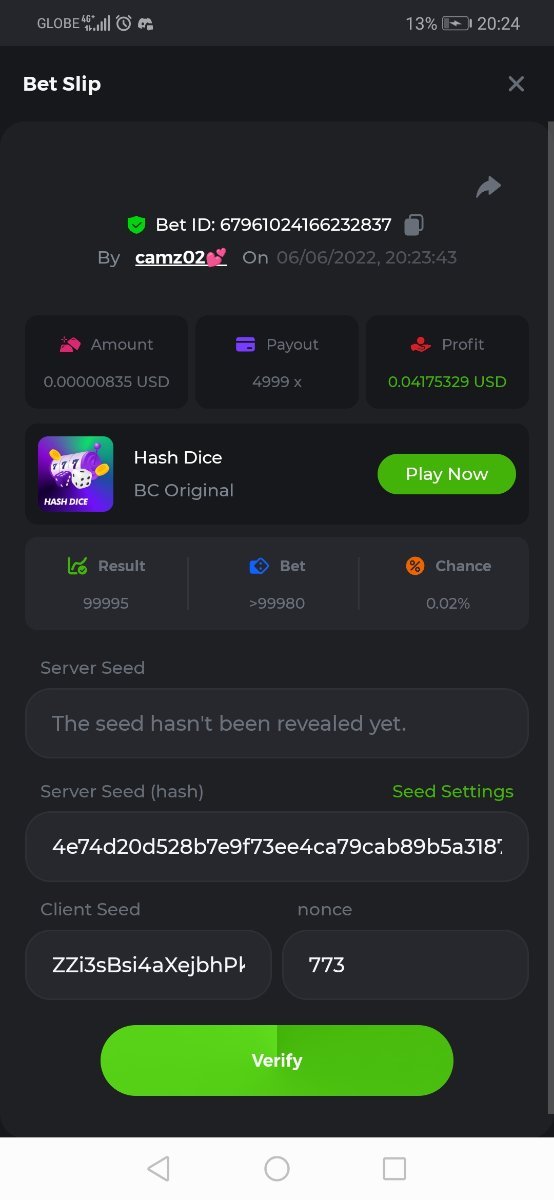Tap the unrevealed Server Seed field
Viewport: 554px width, 1200px height.
tap(277, 723)
